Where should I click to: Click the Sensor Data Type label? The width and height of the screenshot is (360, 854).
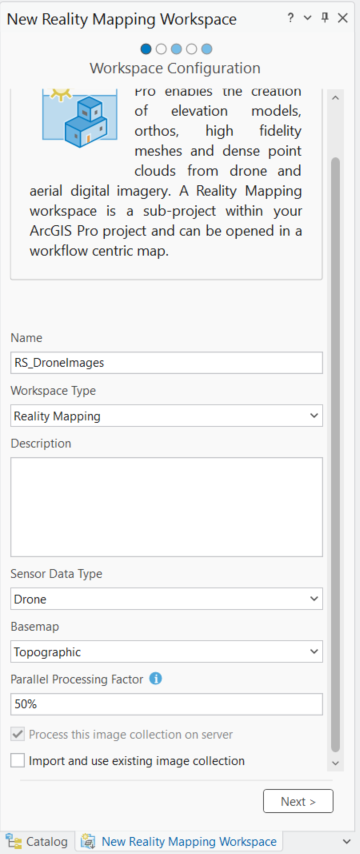56,573
